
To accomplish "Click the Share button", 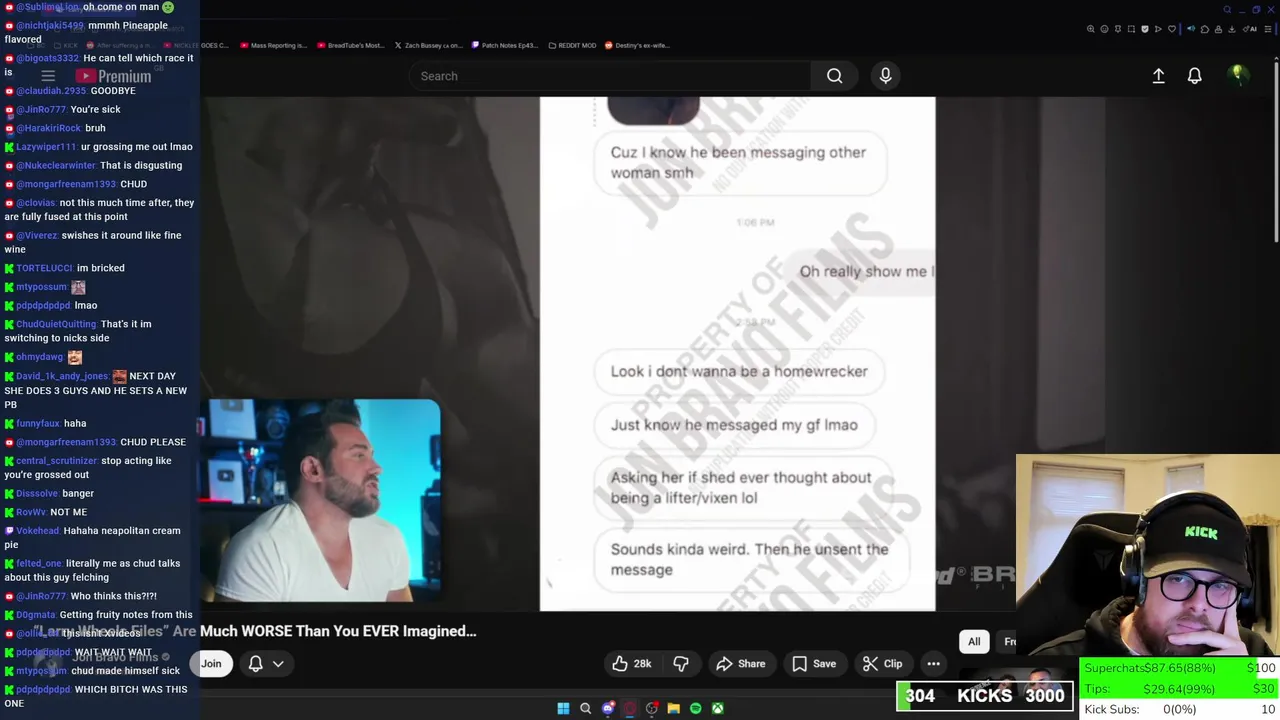I will (x=740, y=663).
